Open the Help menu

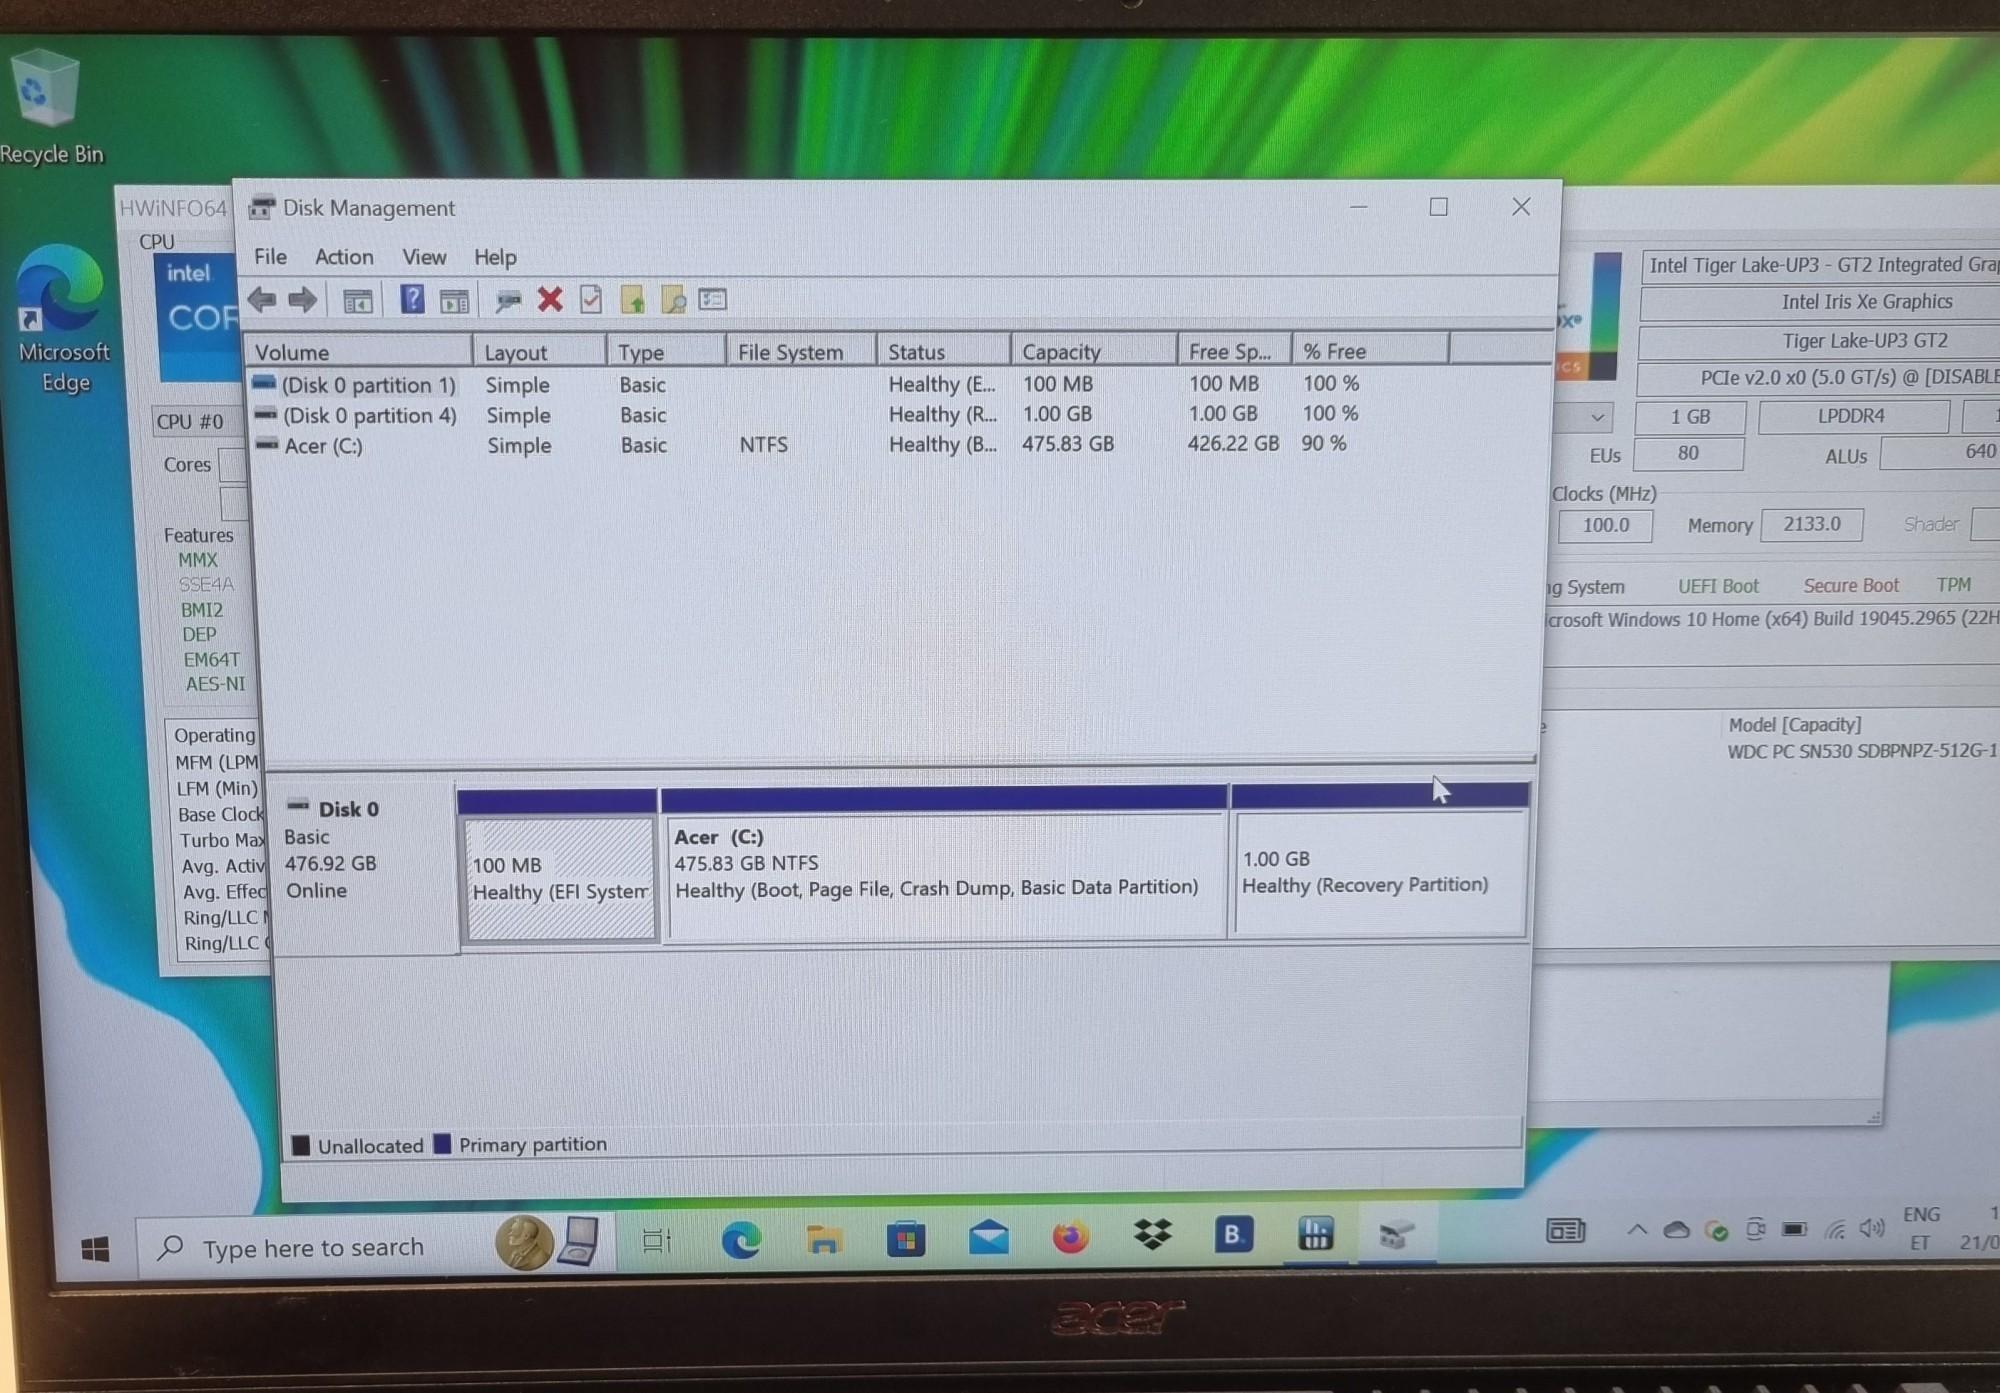pyautogui.click(x=495, y=257)
